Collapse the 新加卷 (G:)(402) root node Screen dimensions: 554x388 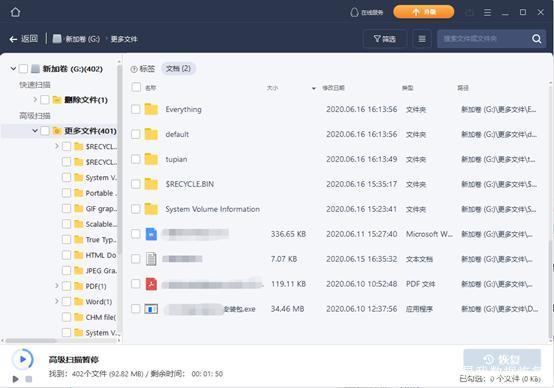[x=13, y=69]
